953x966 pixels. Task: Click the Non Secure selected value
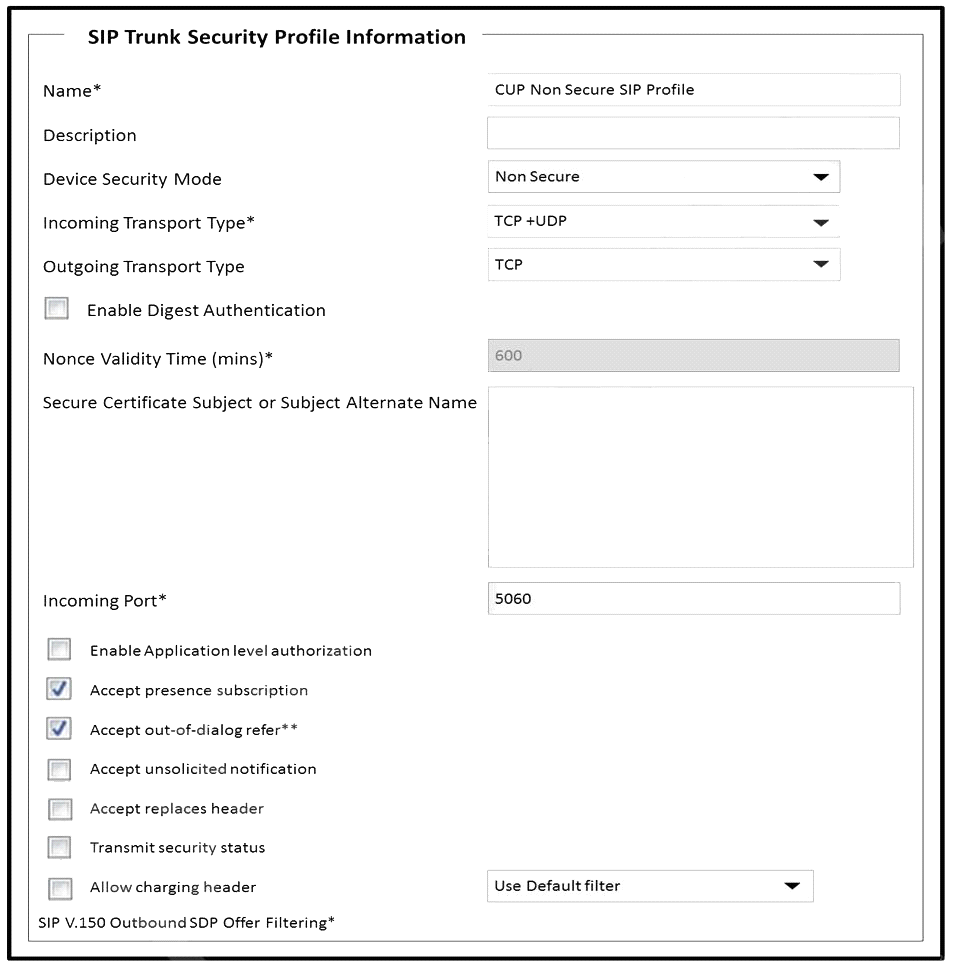point(537,177)
